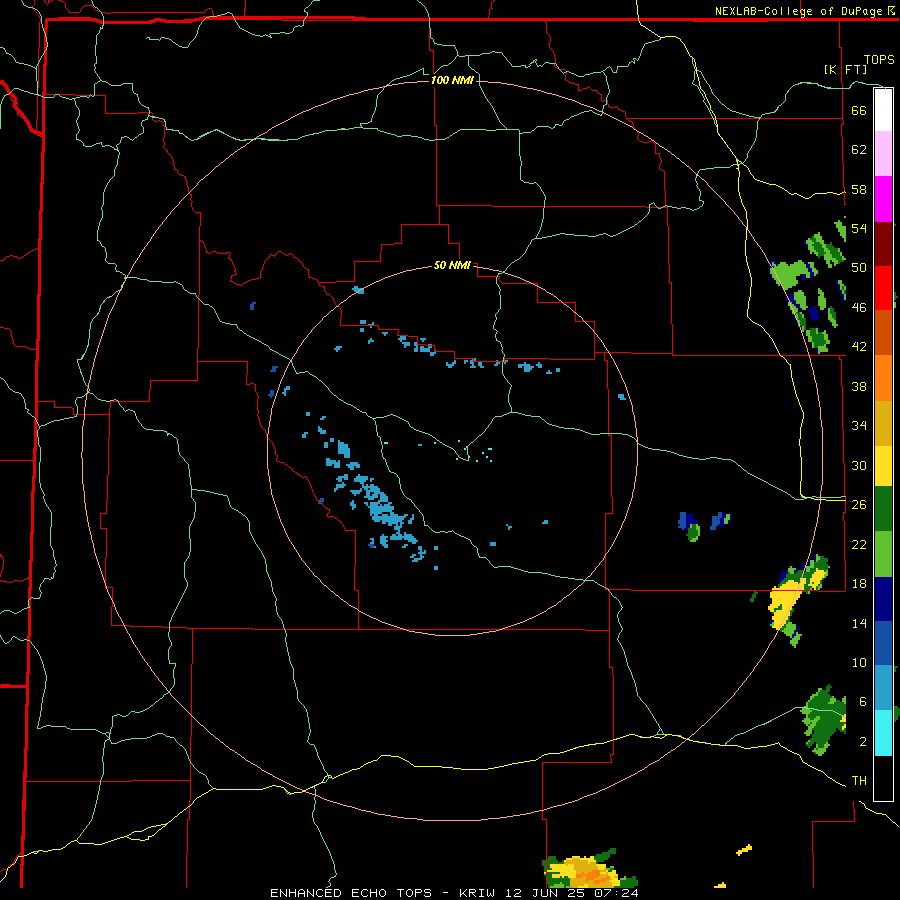900x900 pixels.
Task: Click the 6 legend value
Action: pyautogui.click(x=863, y=702)
